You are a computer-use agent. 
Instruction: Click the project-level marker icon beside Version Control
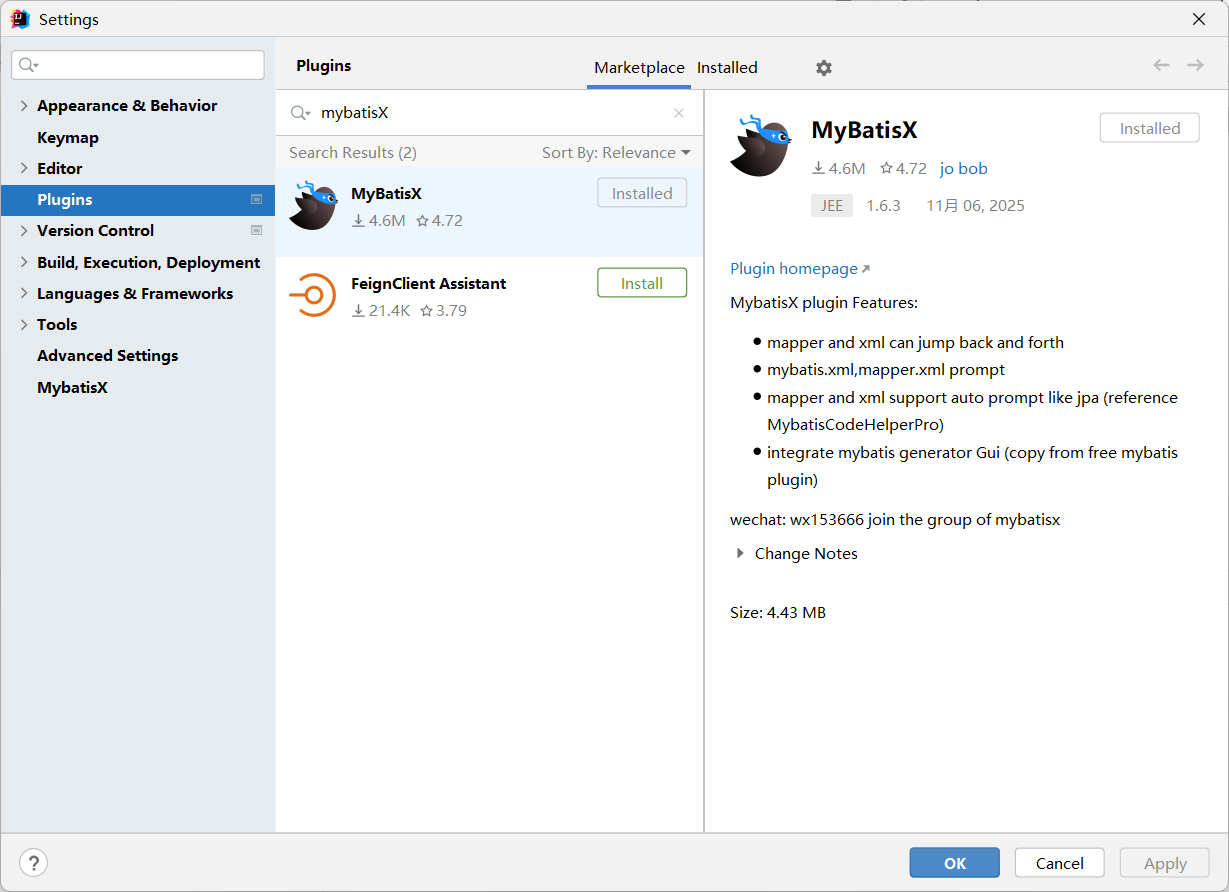click(256, 231)
